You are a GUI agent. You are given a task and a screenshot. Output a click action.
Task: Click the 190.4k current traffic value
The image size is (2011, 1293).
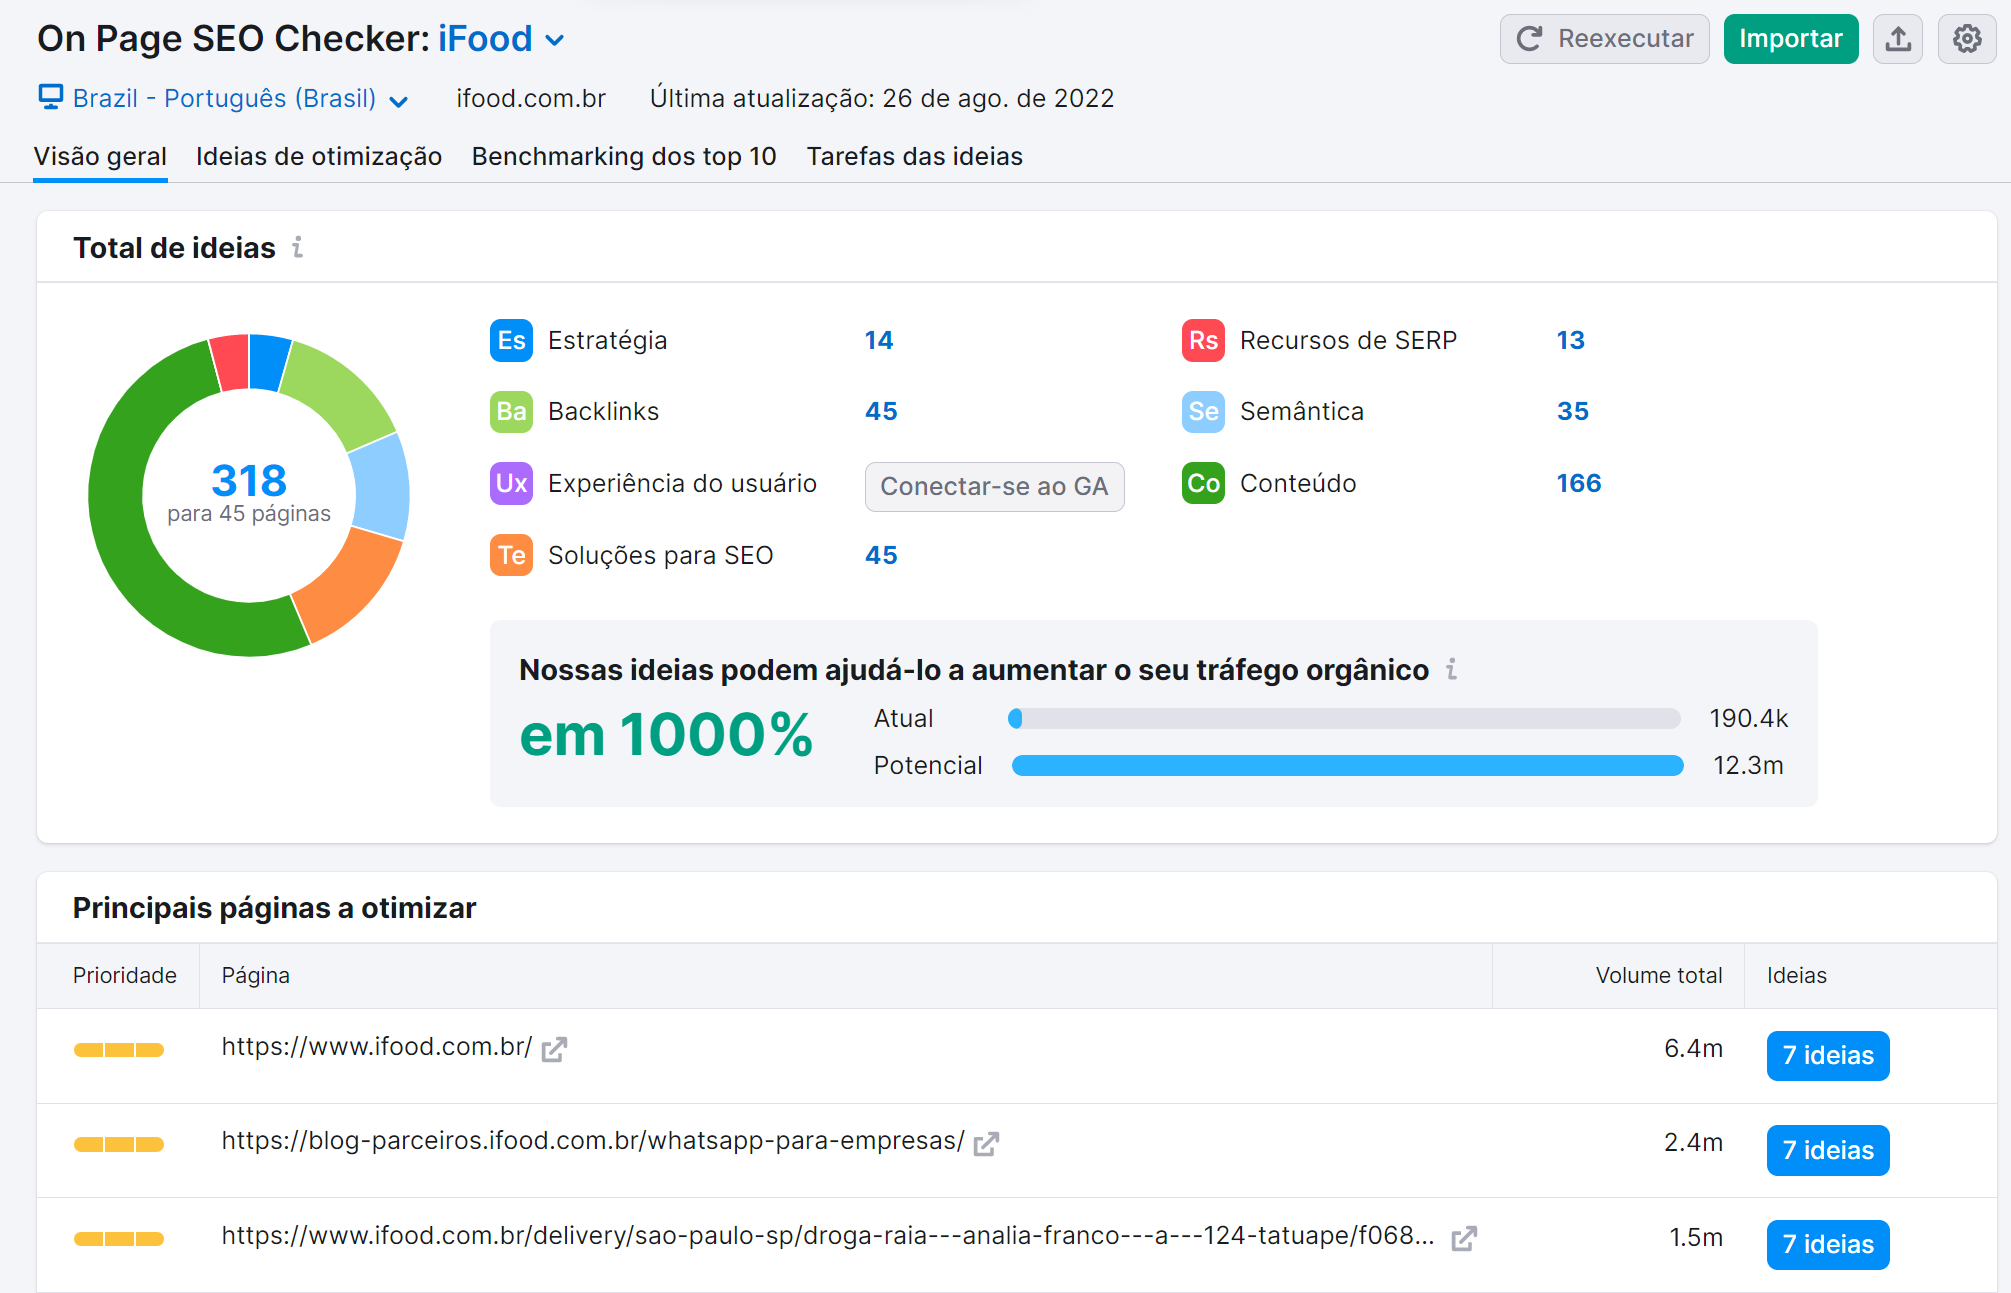(1748, 718)
